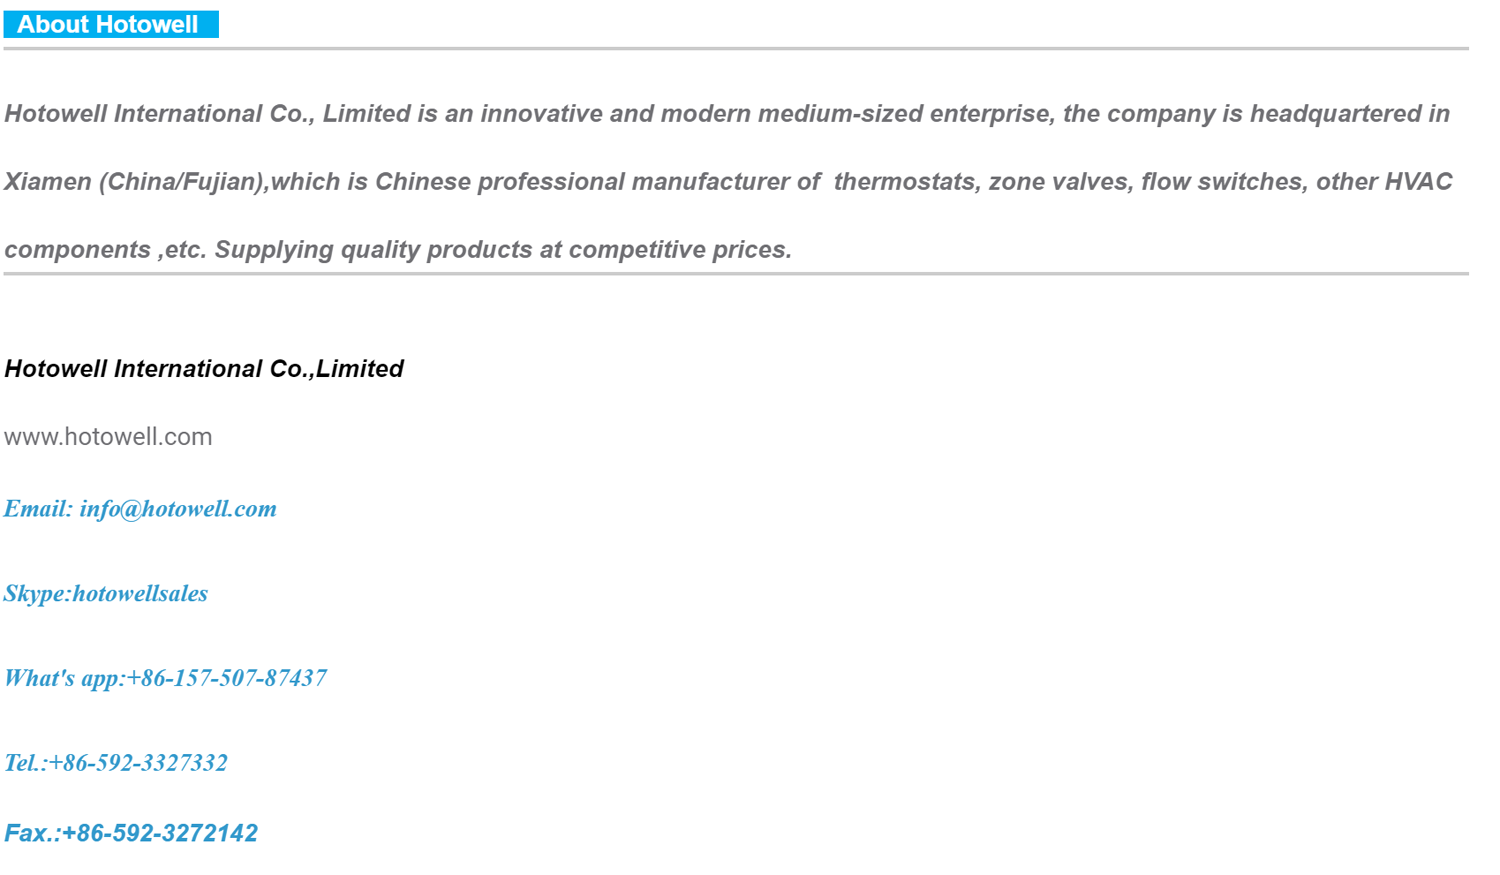Open the www.hotowell.com website link

point(108,437)
